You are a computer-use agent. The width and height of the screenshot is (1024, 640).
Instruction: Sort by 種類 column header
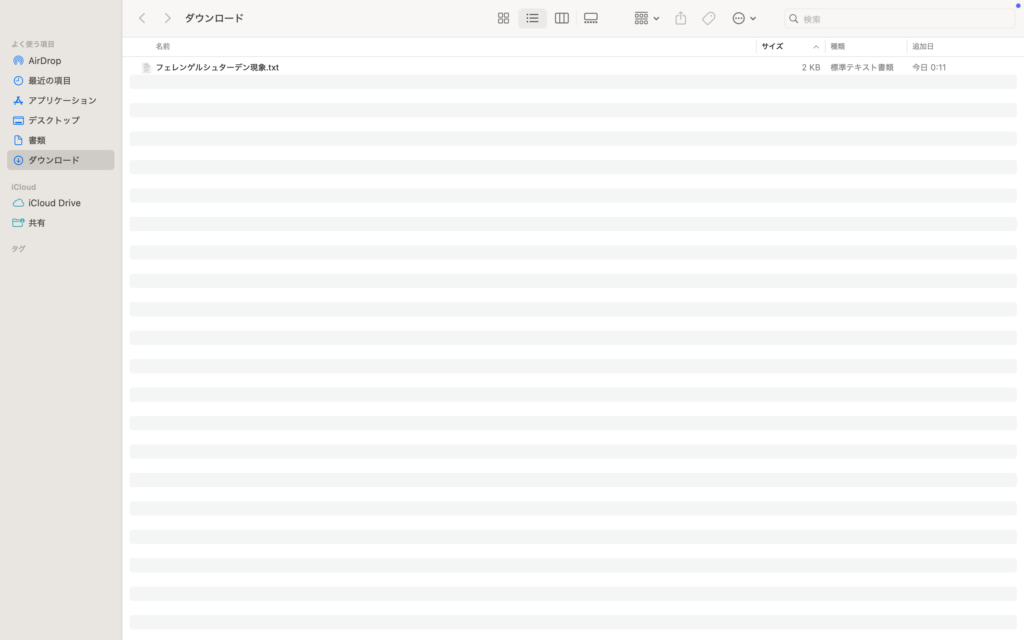click(x=837, y=46)
